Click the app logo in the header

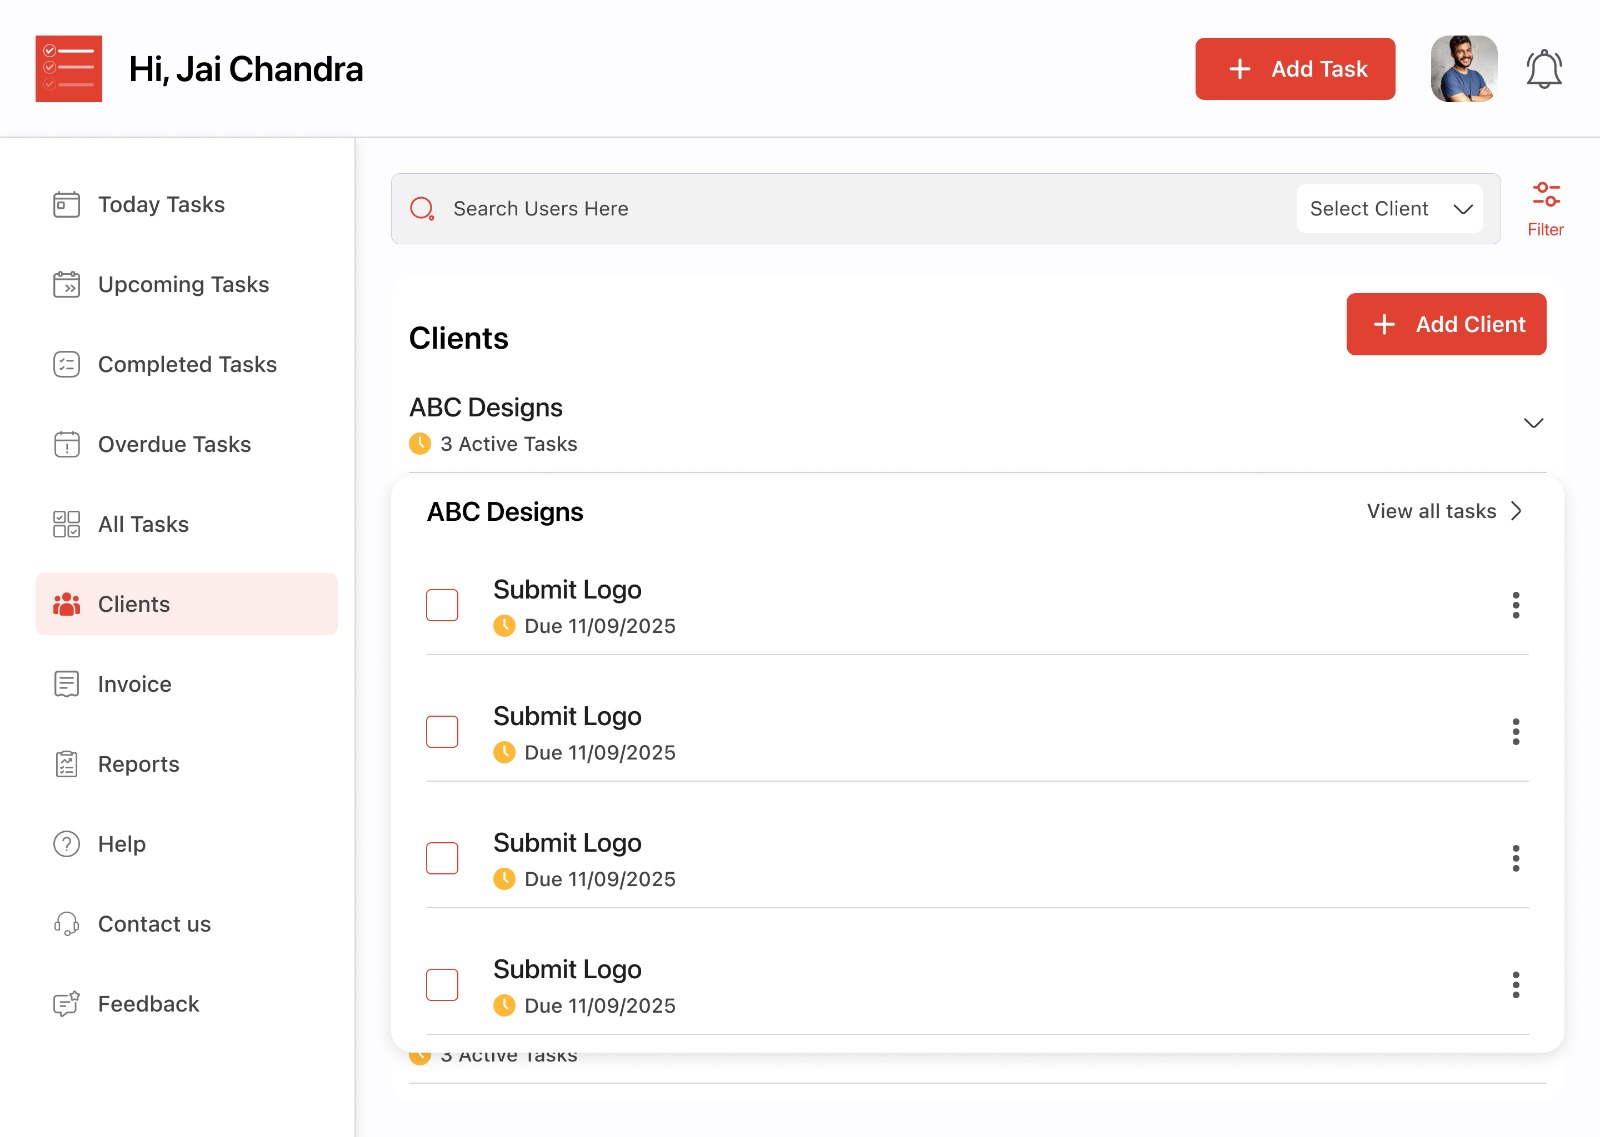click(x=69, y=68)
